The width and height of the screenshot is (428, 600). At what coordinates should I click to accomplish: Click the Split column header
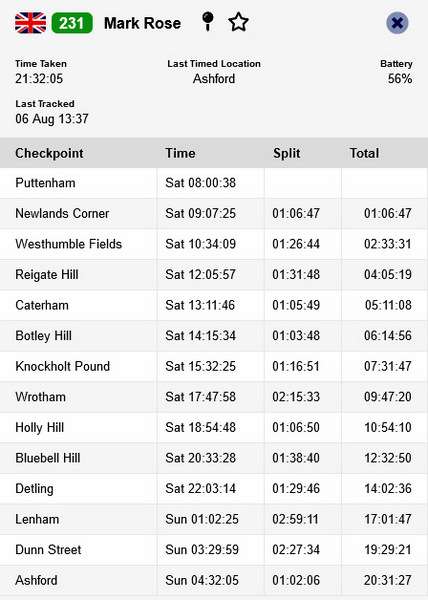[286, 153]
